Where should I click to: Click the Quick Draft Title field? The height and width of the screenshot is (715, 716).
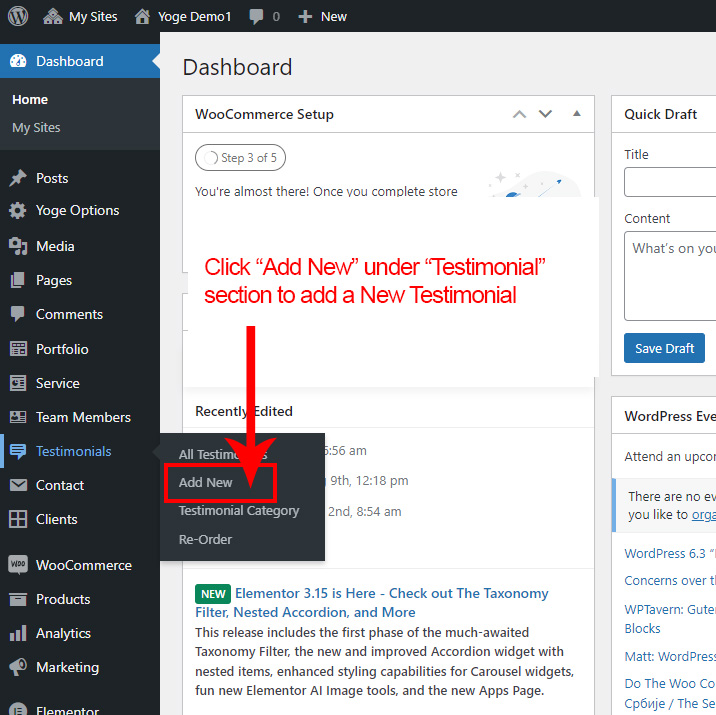coord(670,182)
